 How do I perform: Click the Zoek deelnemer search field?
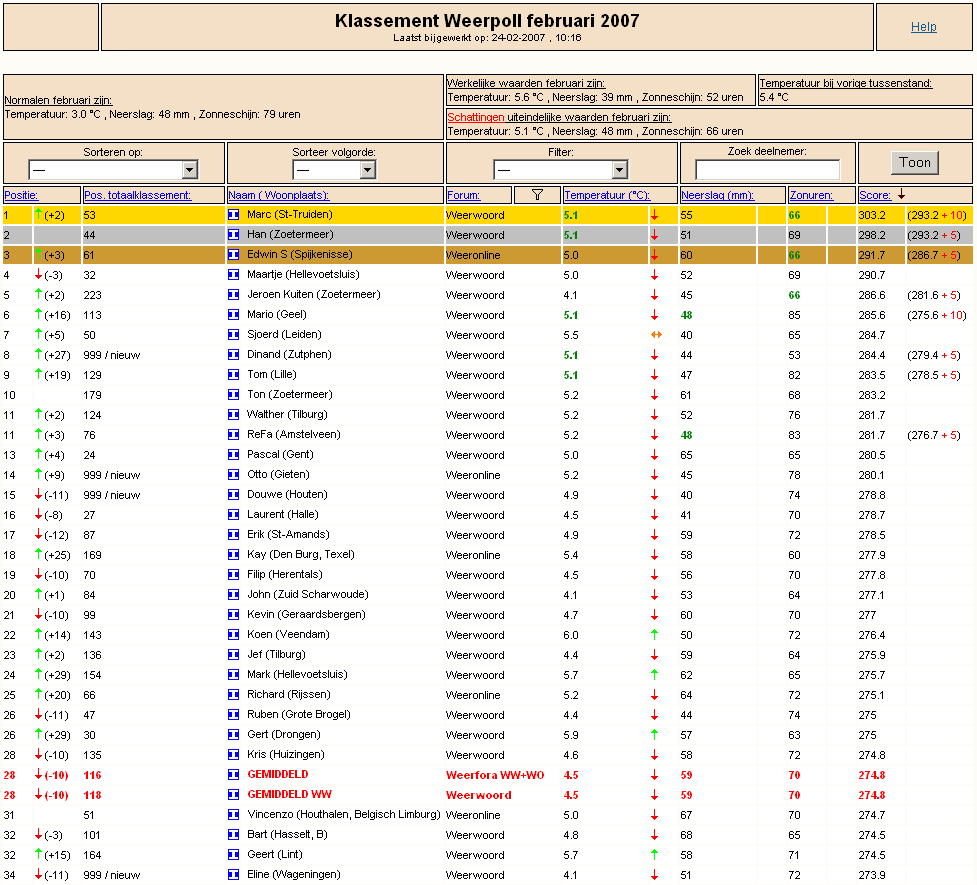click(x=768, y=170)
